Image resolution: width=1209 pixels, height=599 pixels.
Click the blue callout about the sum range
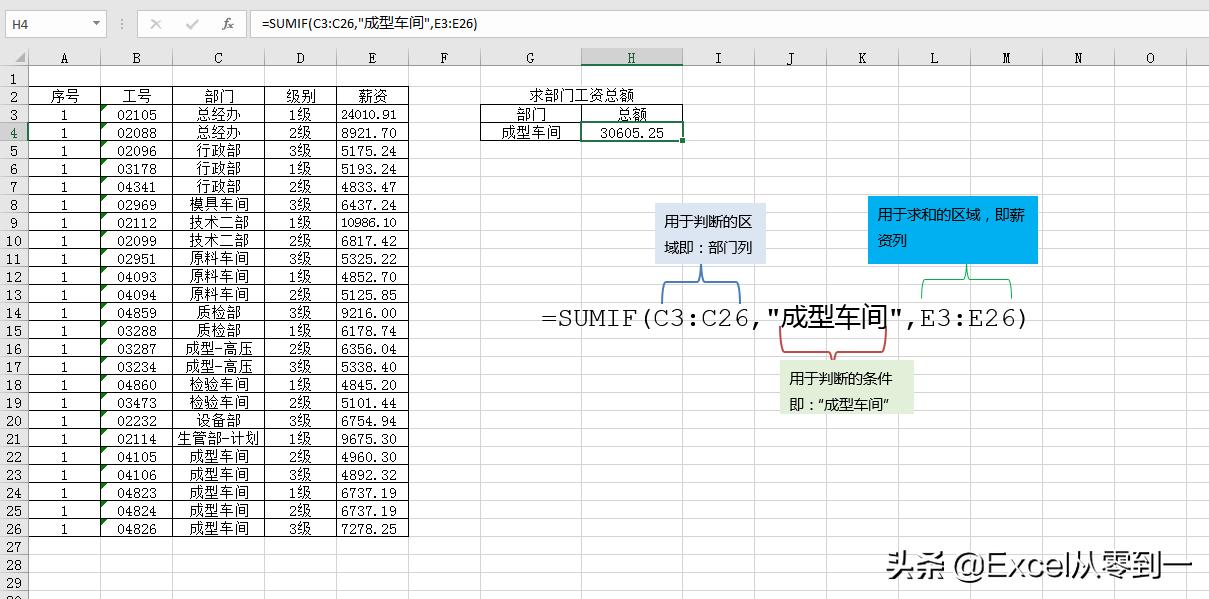[x=952, y=229]
